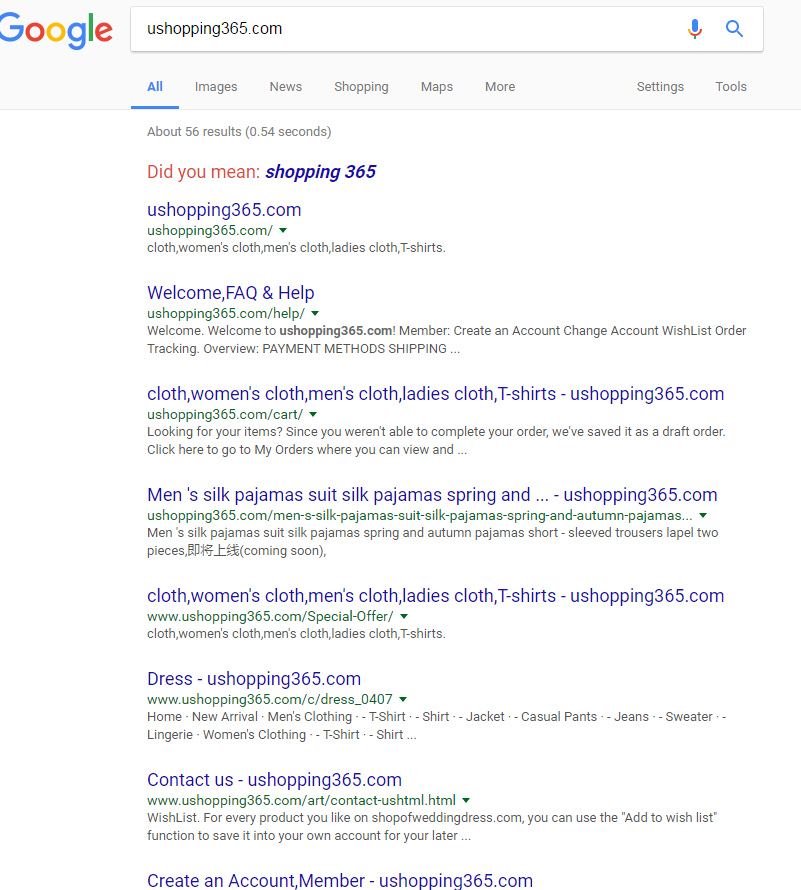
Task: Click the green URL ushopping365.com/cart/
Action: pos(225,414)
